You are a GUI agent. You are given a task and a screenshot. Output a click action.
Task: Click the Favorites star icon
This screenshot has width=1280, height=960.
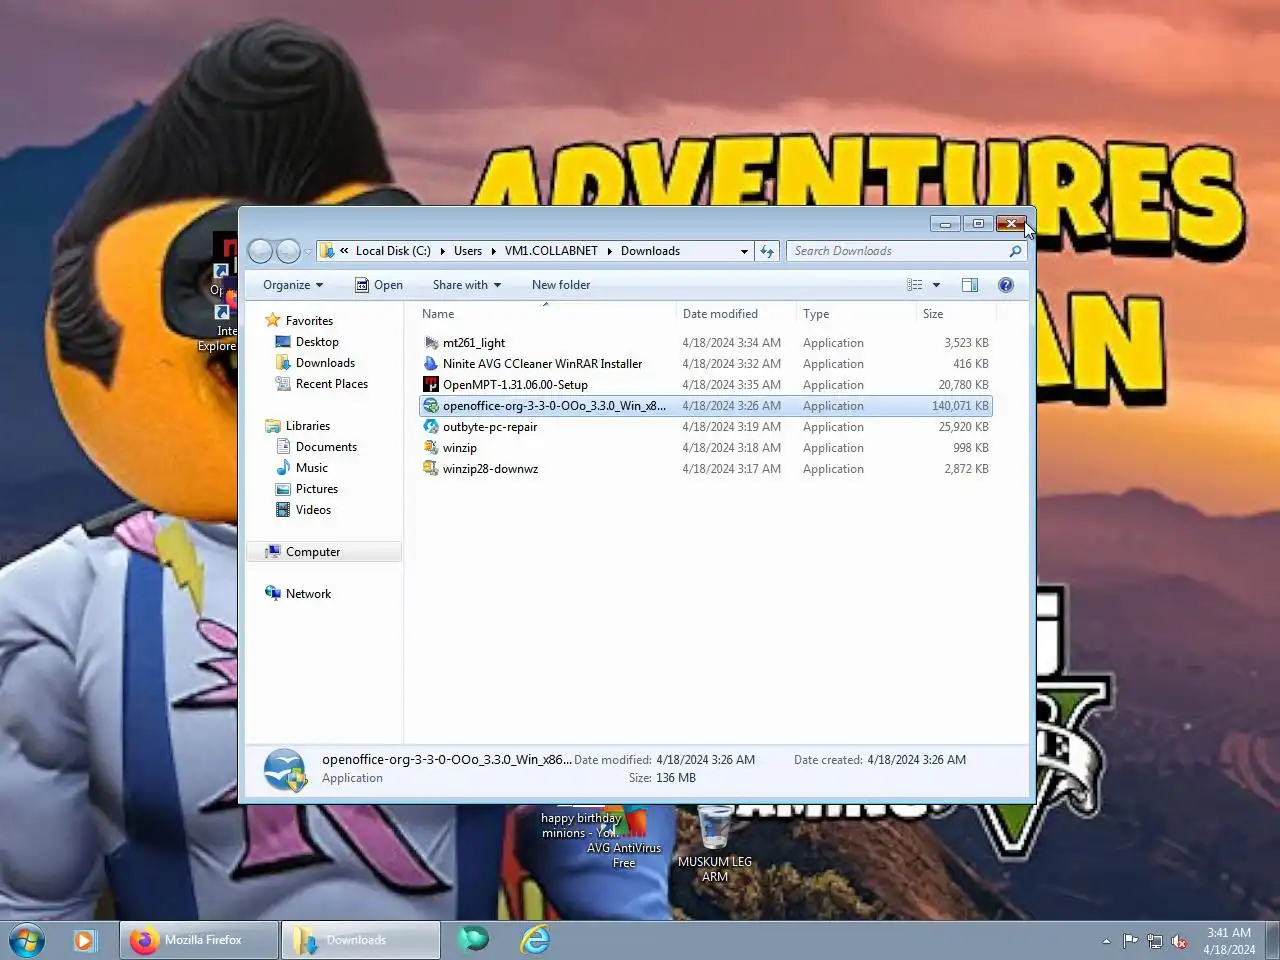(x=272, y=320)
